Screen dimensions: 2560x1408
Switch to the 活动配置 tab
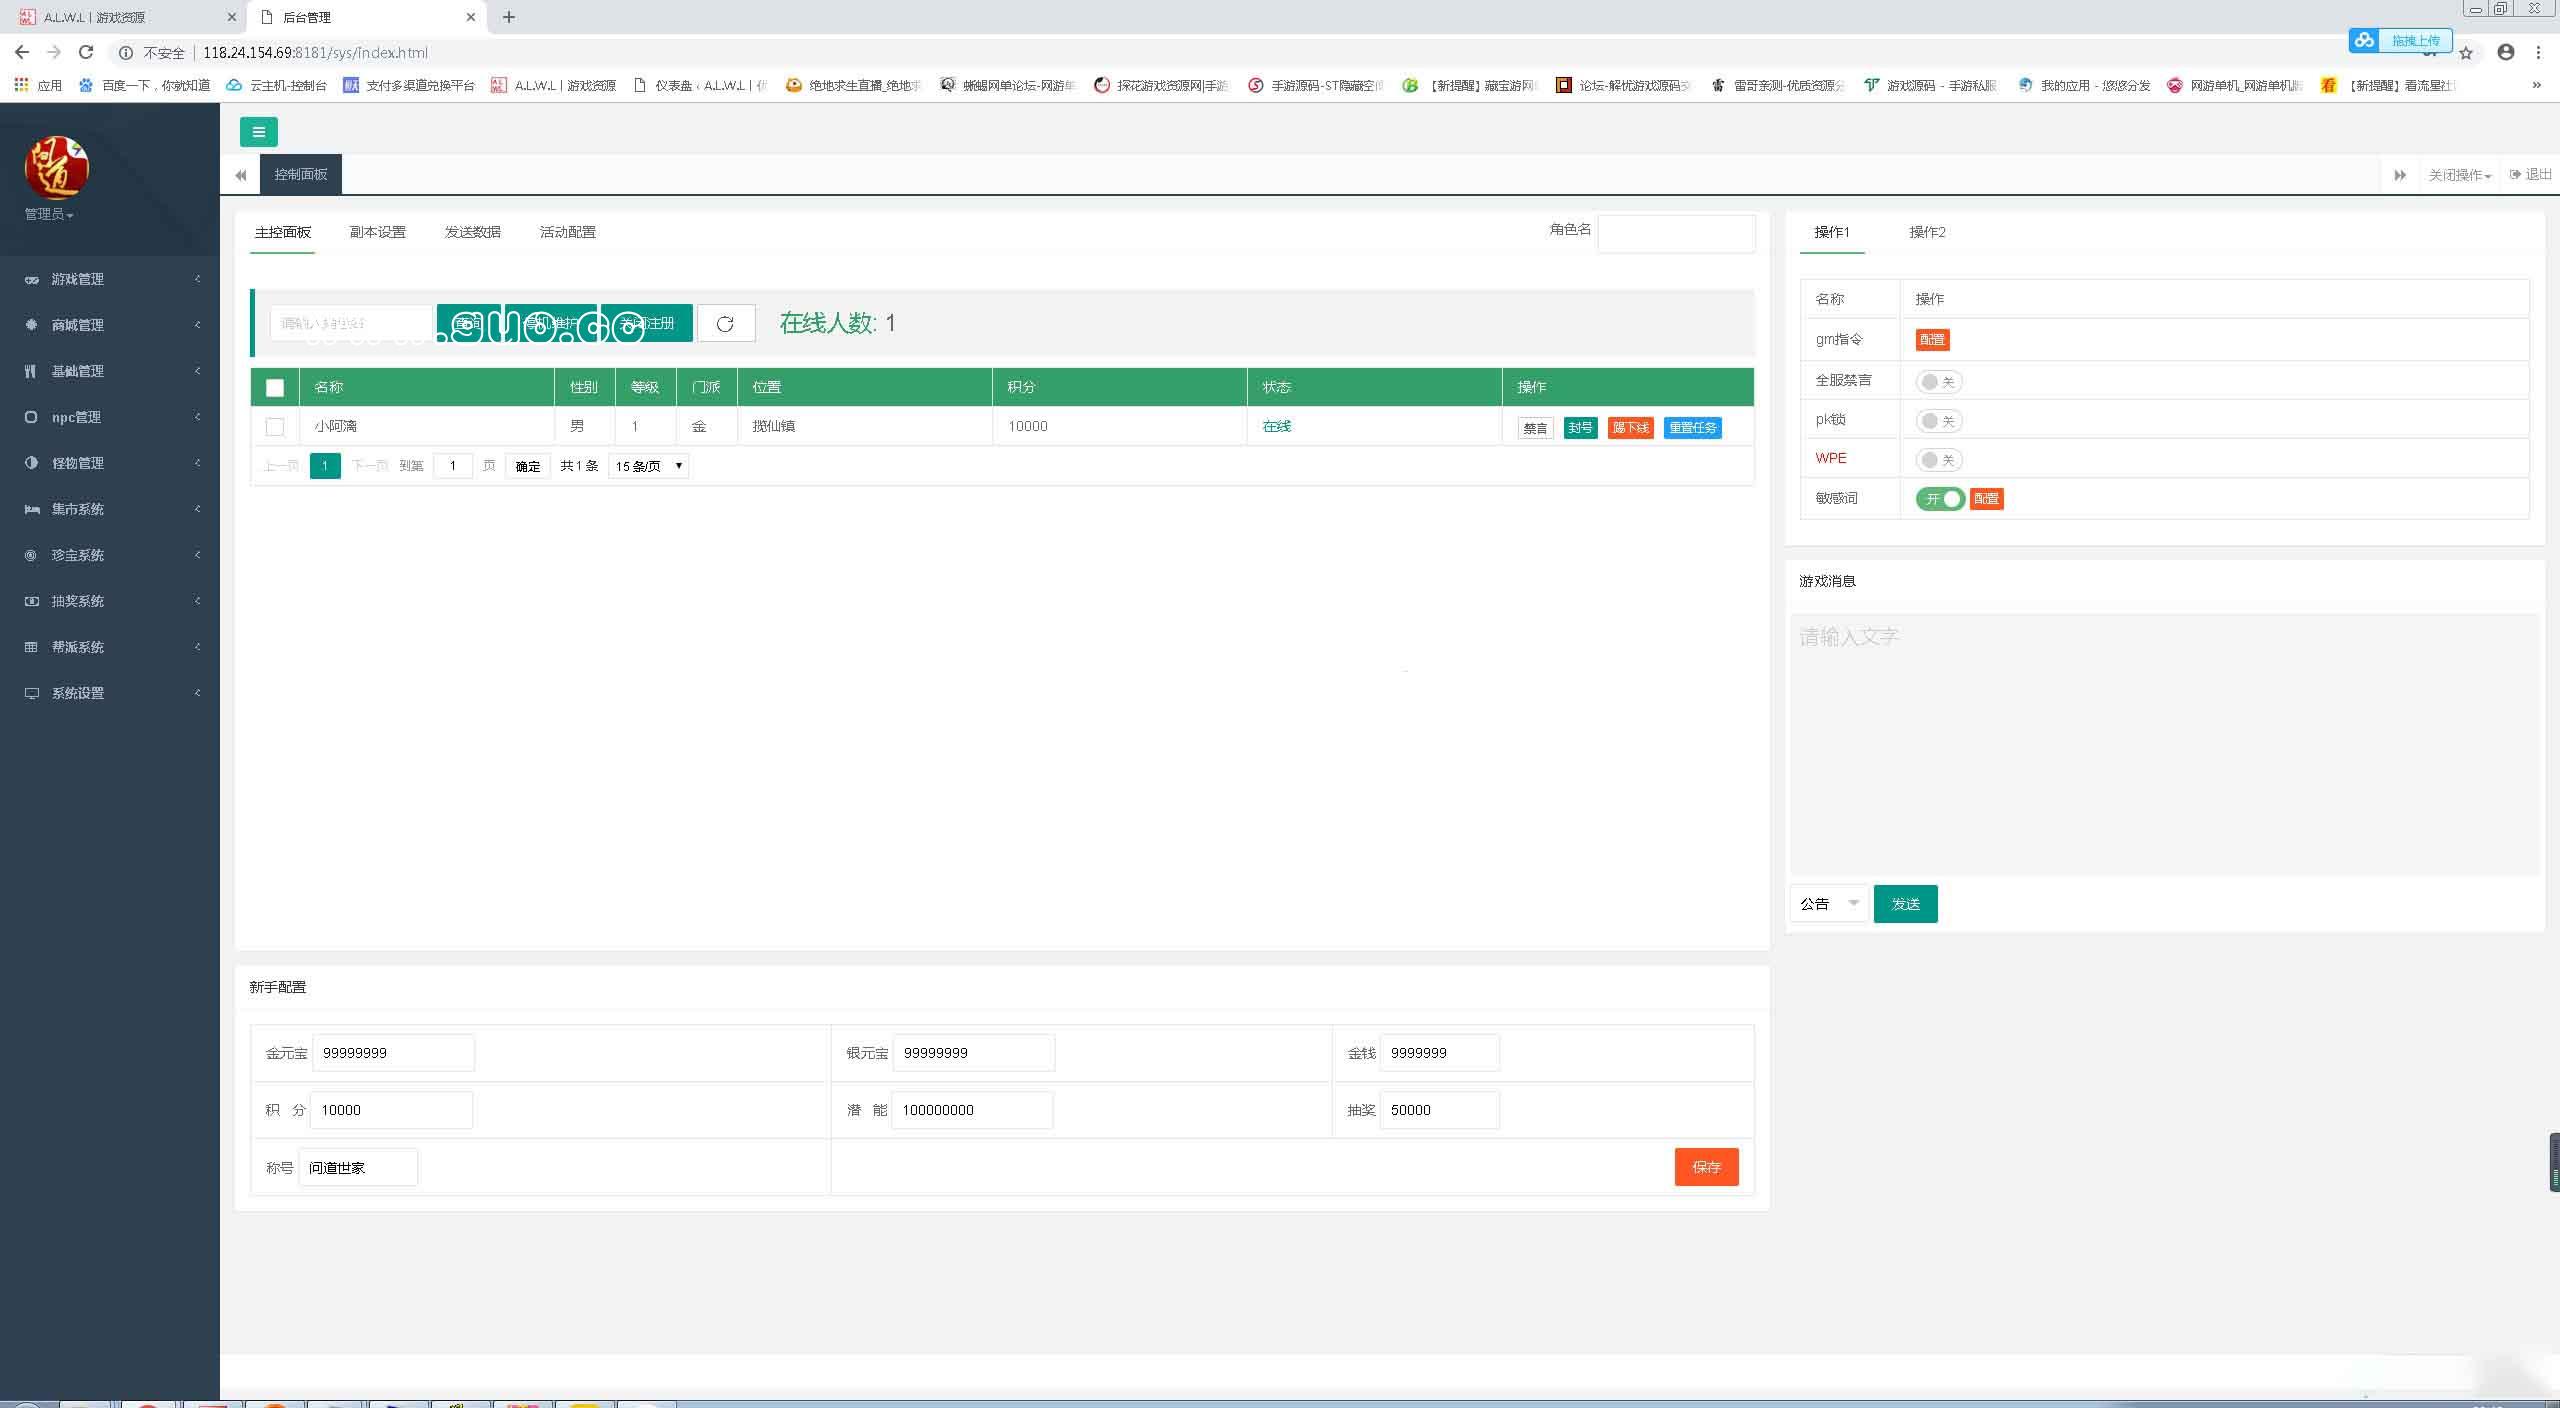(x=568, y=232)
